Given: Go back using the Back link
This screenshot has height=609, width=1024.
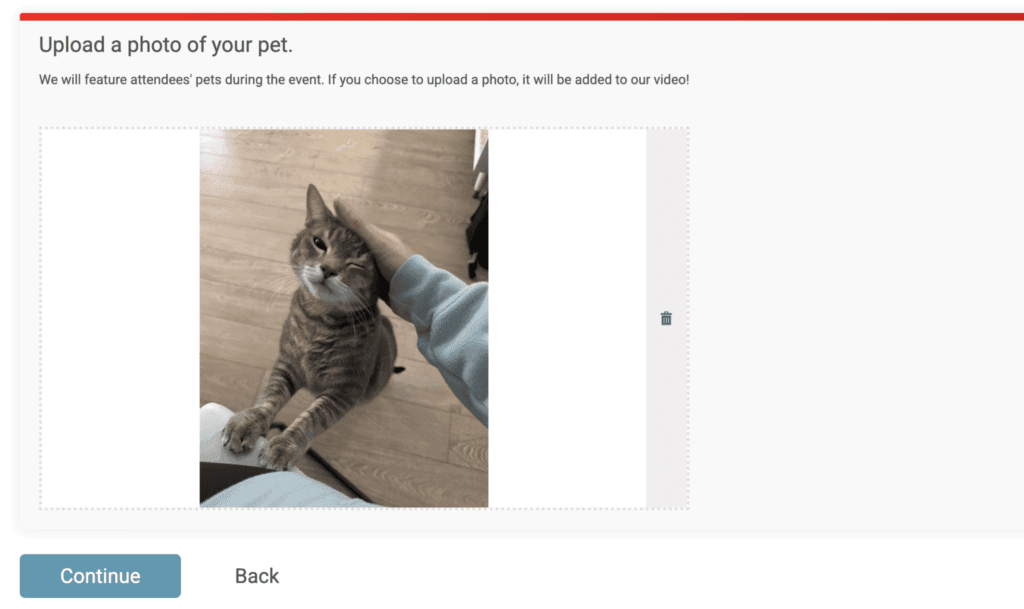Looking at the screenshot, I should click(257, 576).
